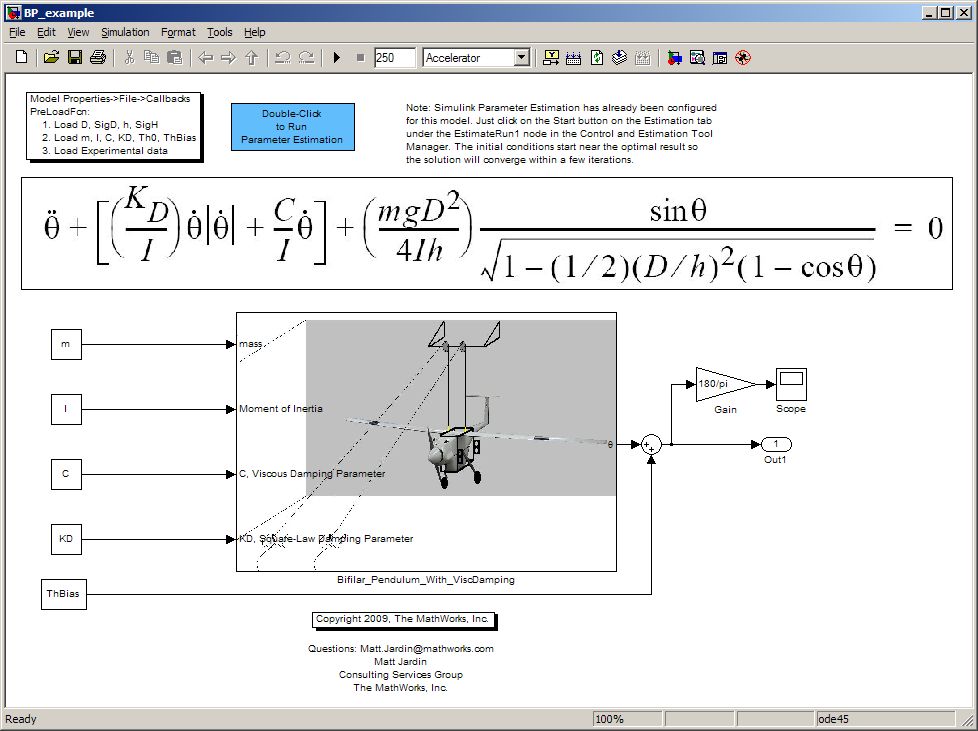Print the model with the printer icon
The width and height of the screenshot is (978, 731).
[x=97, y=58]
